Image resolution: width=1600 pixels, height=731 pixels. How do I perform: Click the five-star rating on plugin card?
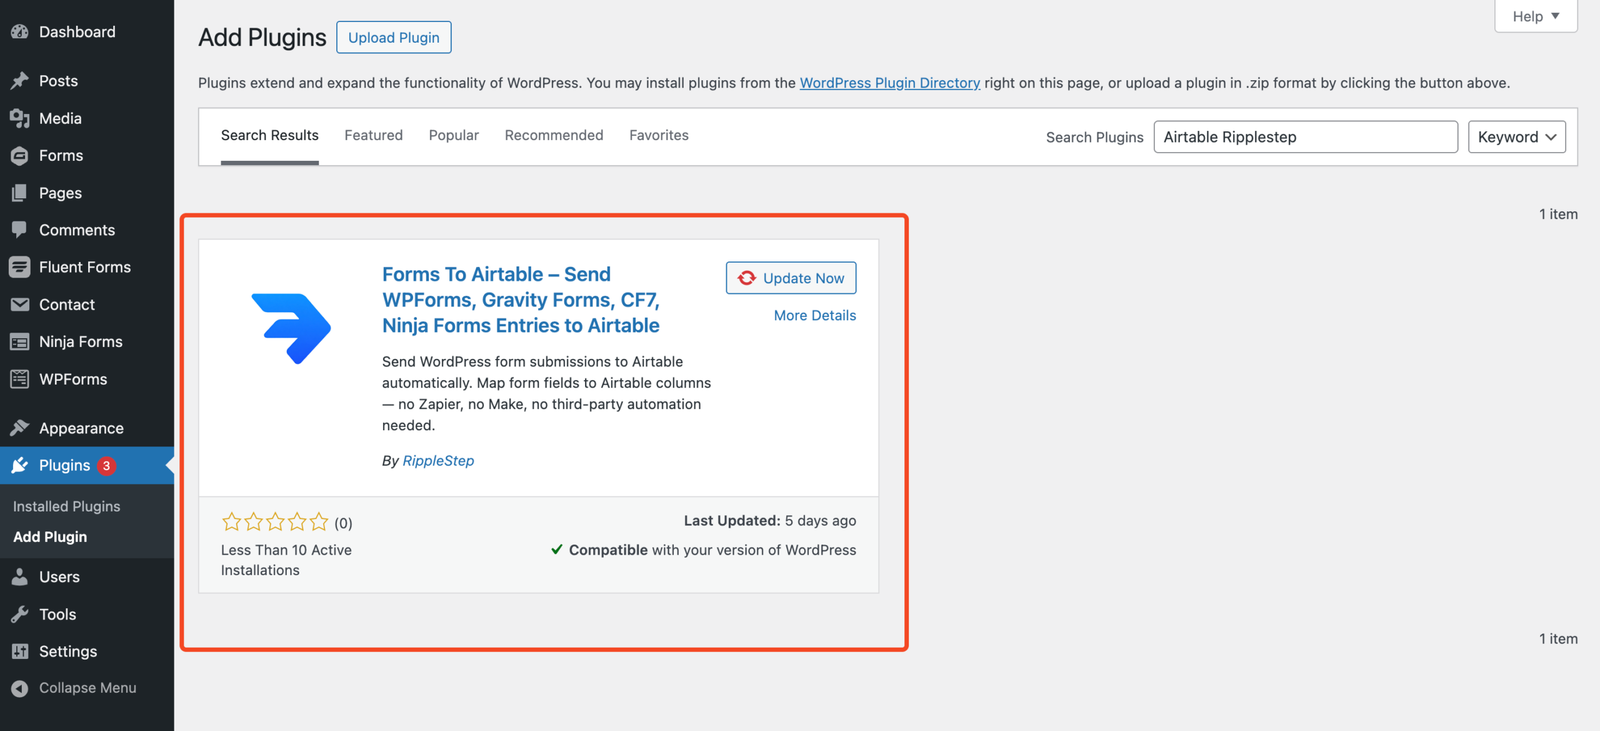(275, 522)
